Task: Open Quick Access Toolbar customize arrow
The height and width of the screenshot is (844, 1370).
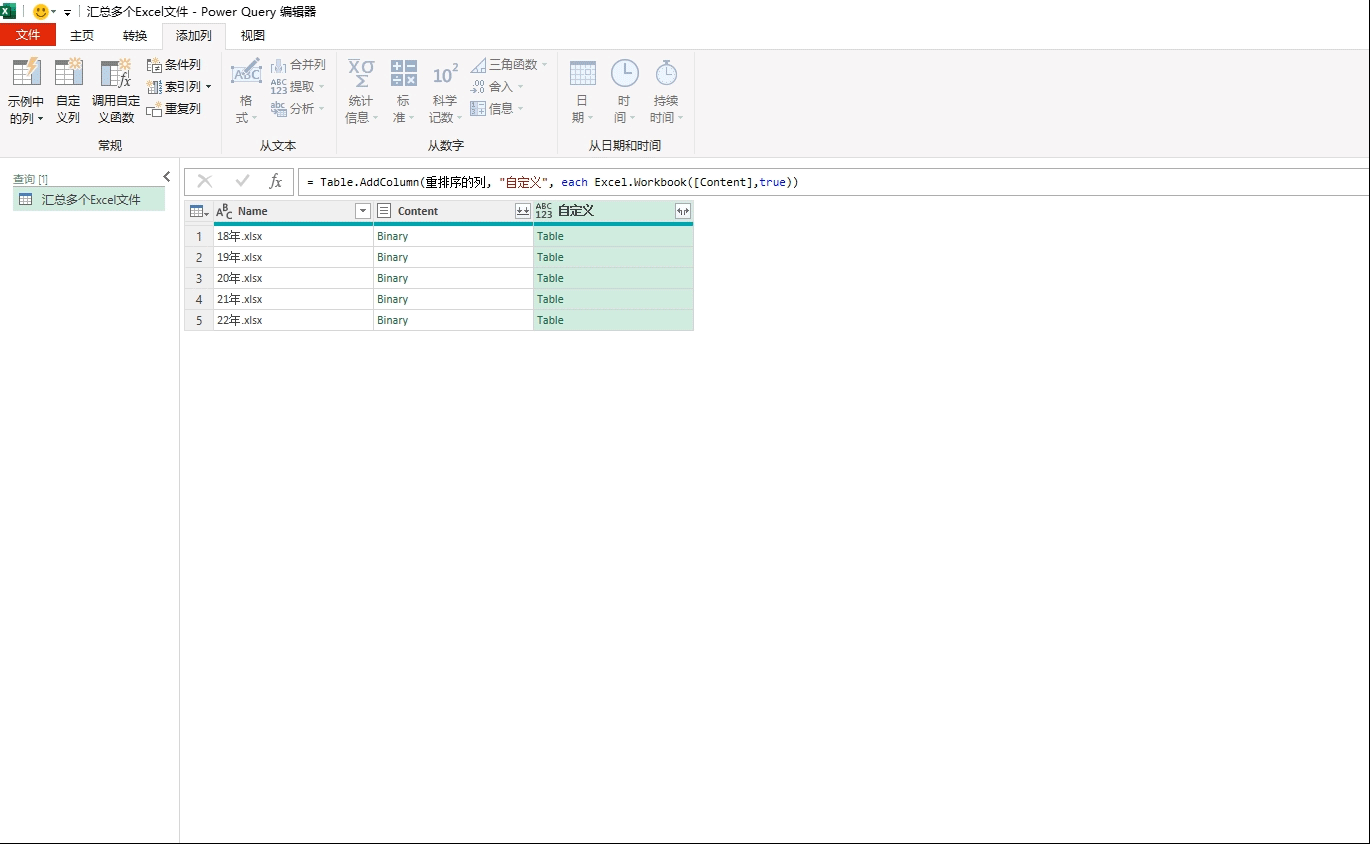Action: [x=67, y=12]
